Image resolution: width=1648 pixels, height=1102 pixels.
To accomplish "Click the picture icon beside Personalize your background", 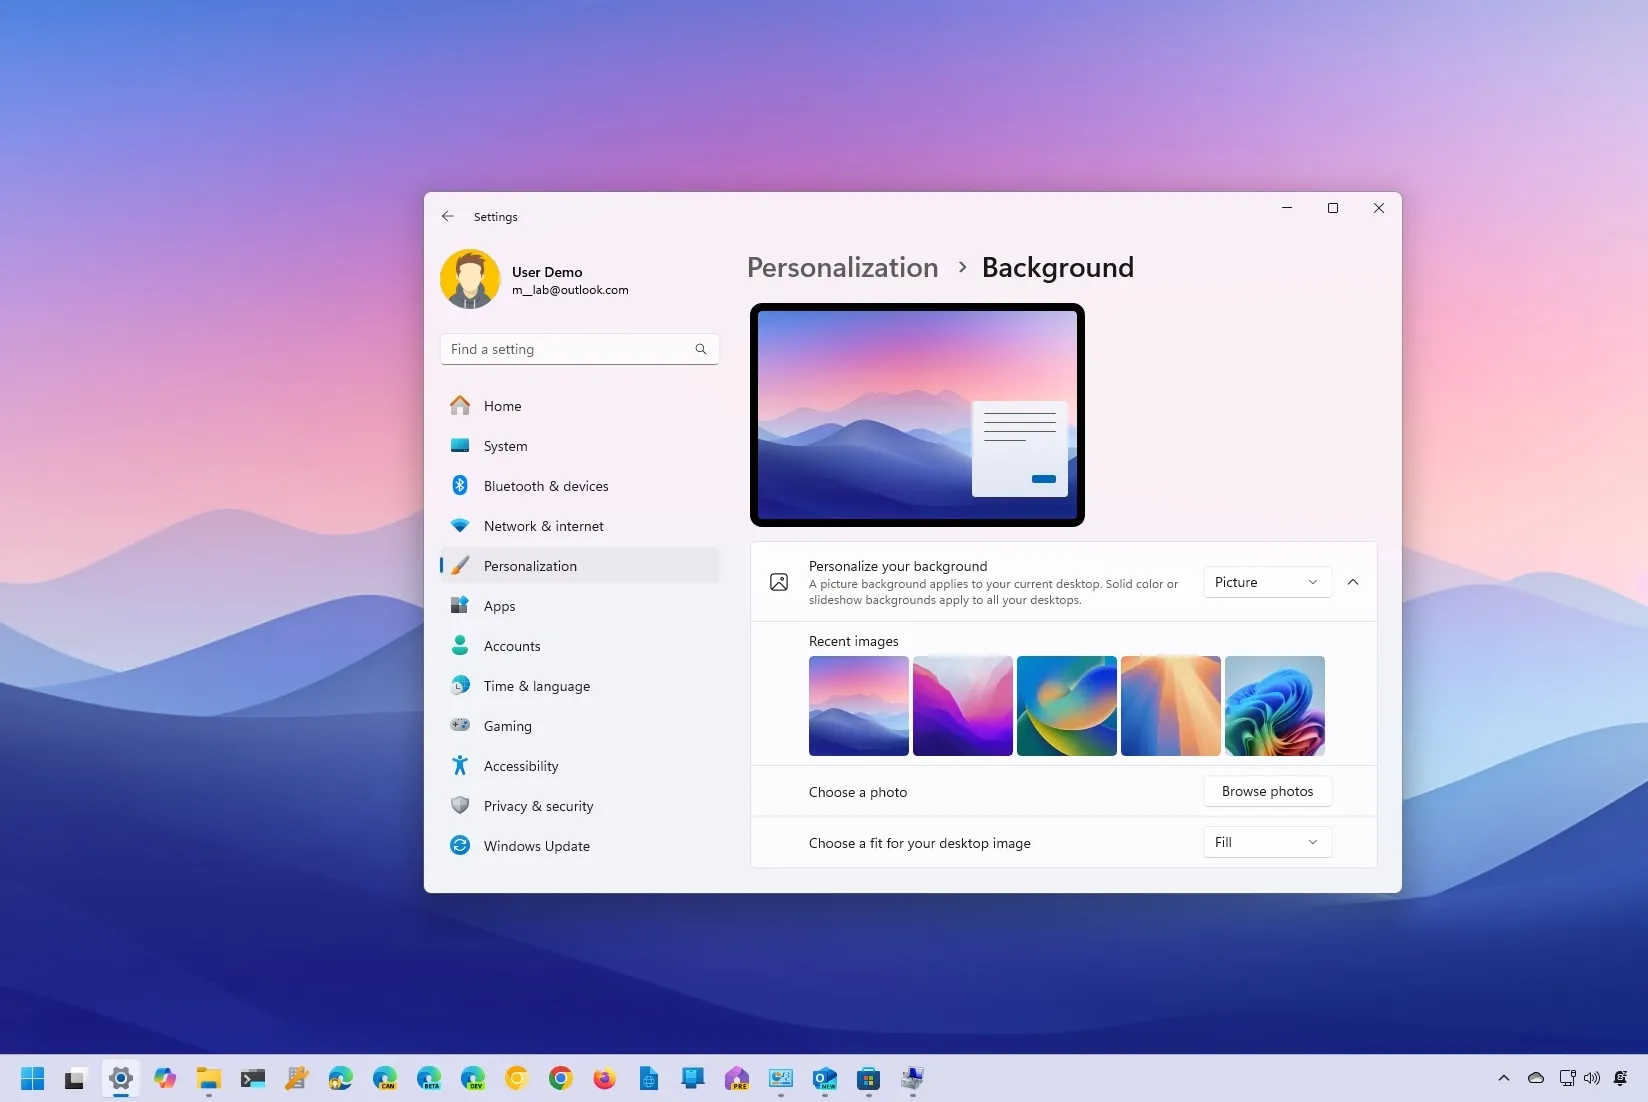I will point(779,582).
